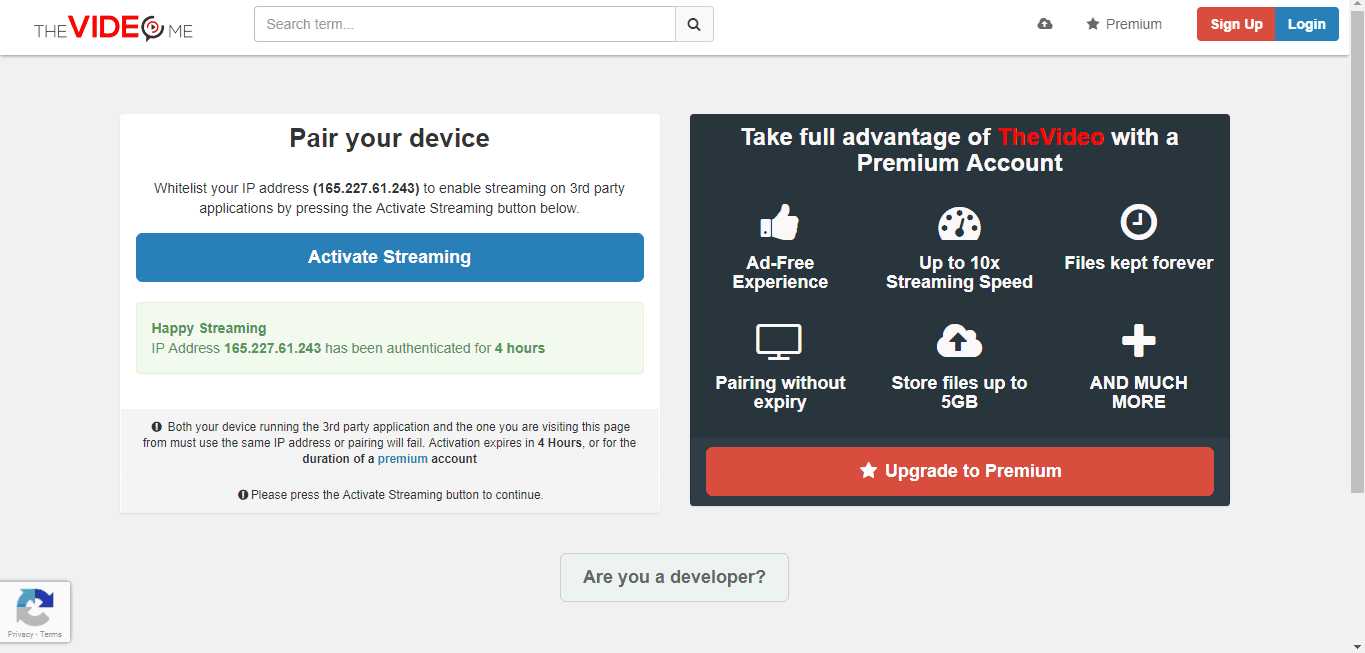Focus the Search term input field
1365x653 pixels.
pos(465,24)
